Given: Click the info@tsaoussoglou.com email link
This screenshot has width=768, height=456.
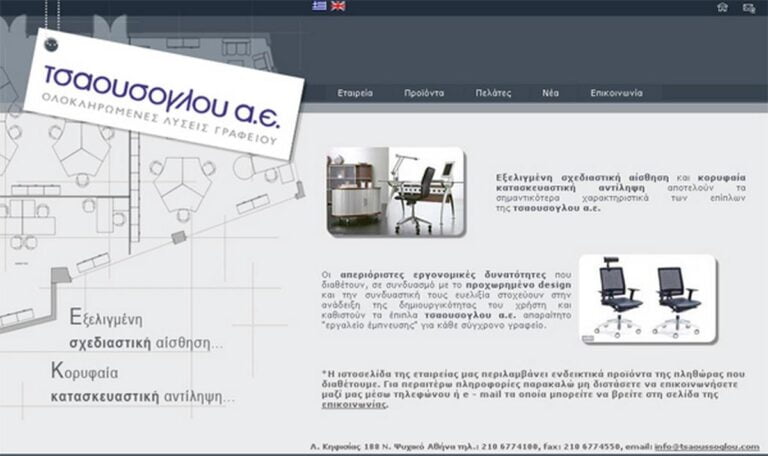Looking at the screenshot, I should (707, 446).
